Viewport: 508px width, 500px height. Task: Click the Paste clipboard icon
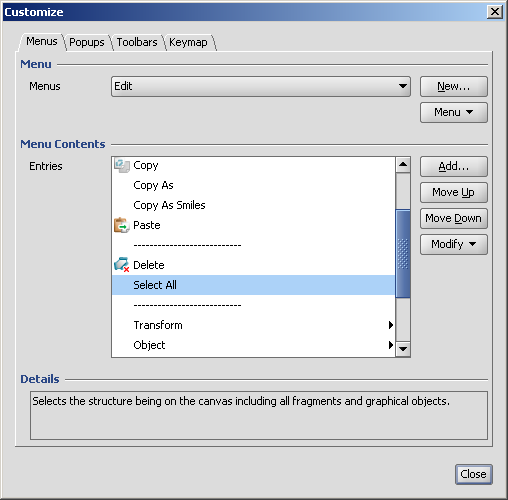tap(122, 225)
